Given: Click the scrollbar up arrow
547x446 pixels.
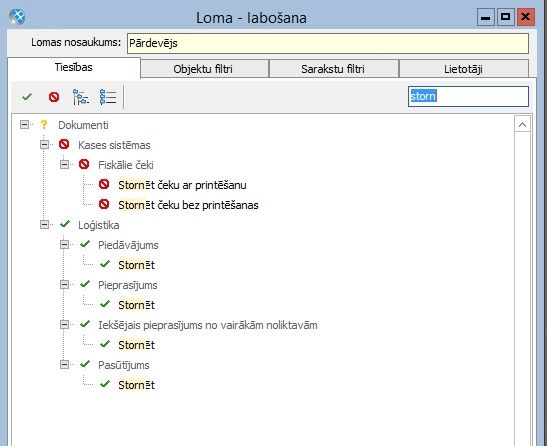Looking at the screenshot, I should 522,125.
